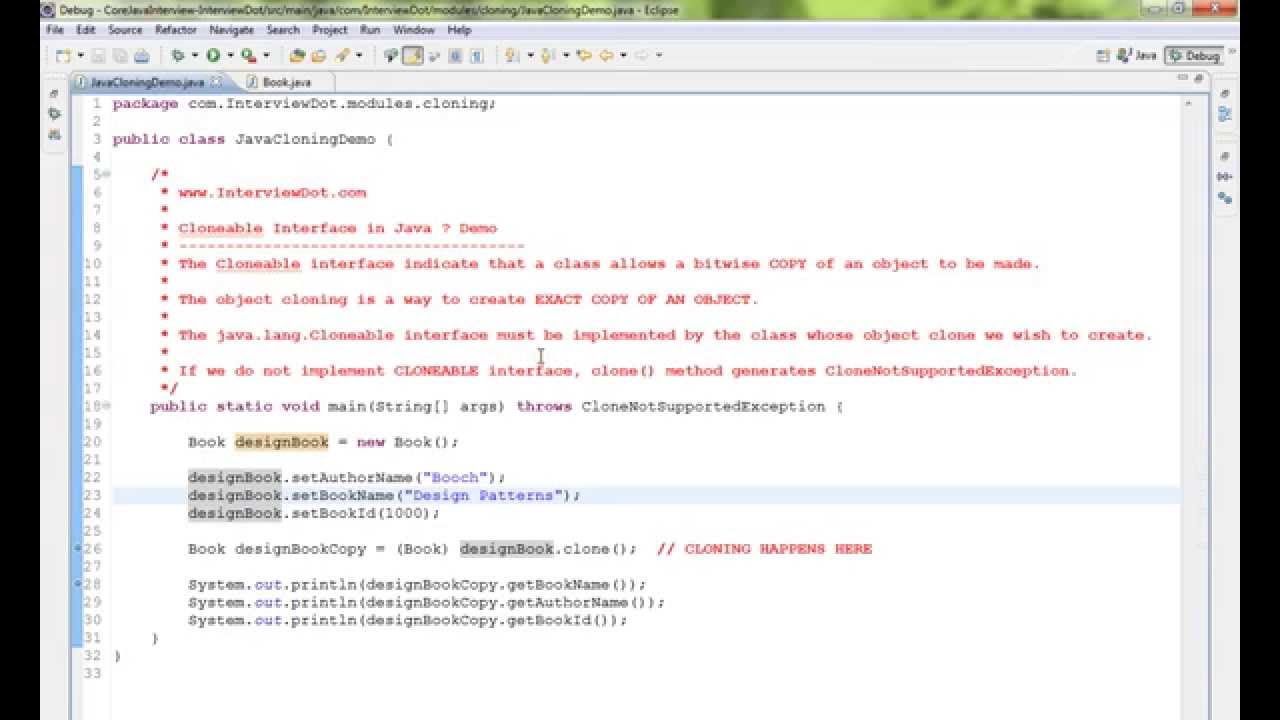
Task: Toggle Word Wrap toolbar button
Action: (434, 55)
